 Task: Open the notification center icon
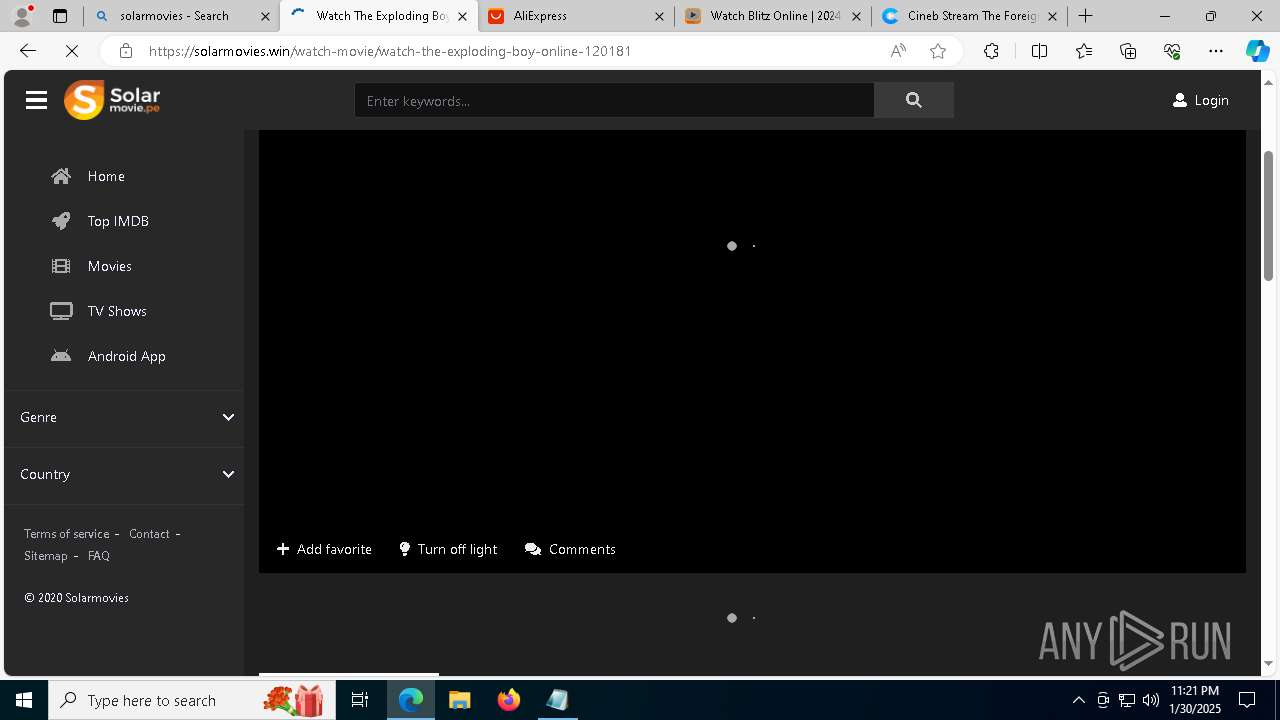1247,700
